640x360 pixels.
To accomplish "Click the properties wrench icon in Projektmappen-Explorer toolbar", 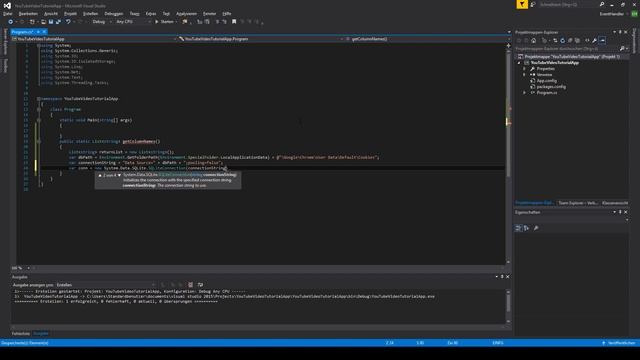I will click(x=595, y=40).
